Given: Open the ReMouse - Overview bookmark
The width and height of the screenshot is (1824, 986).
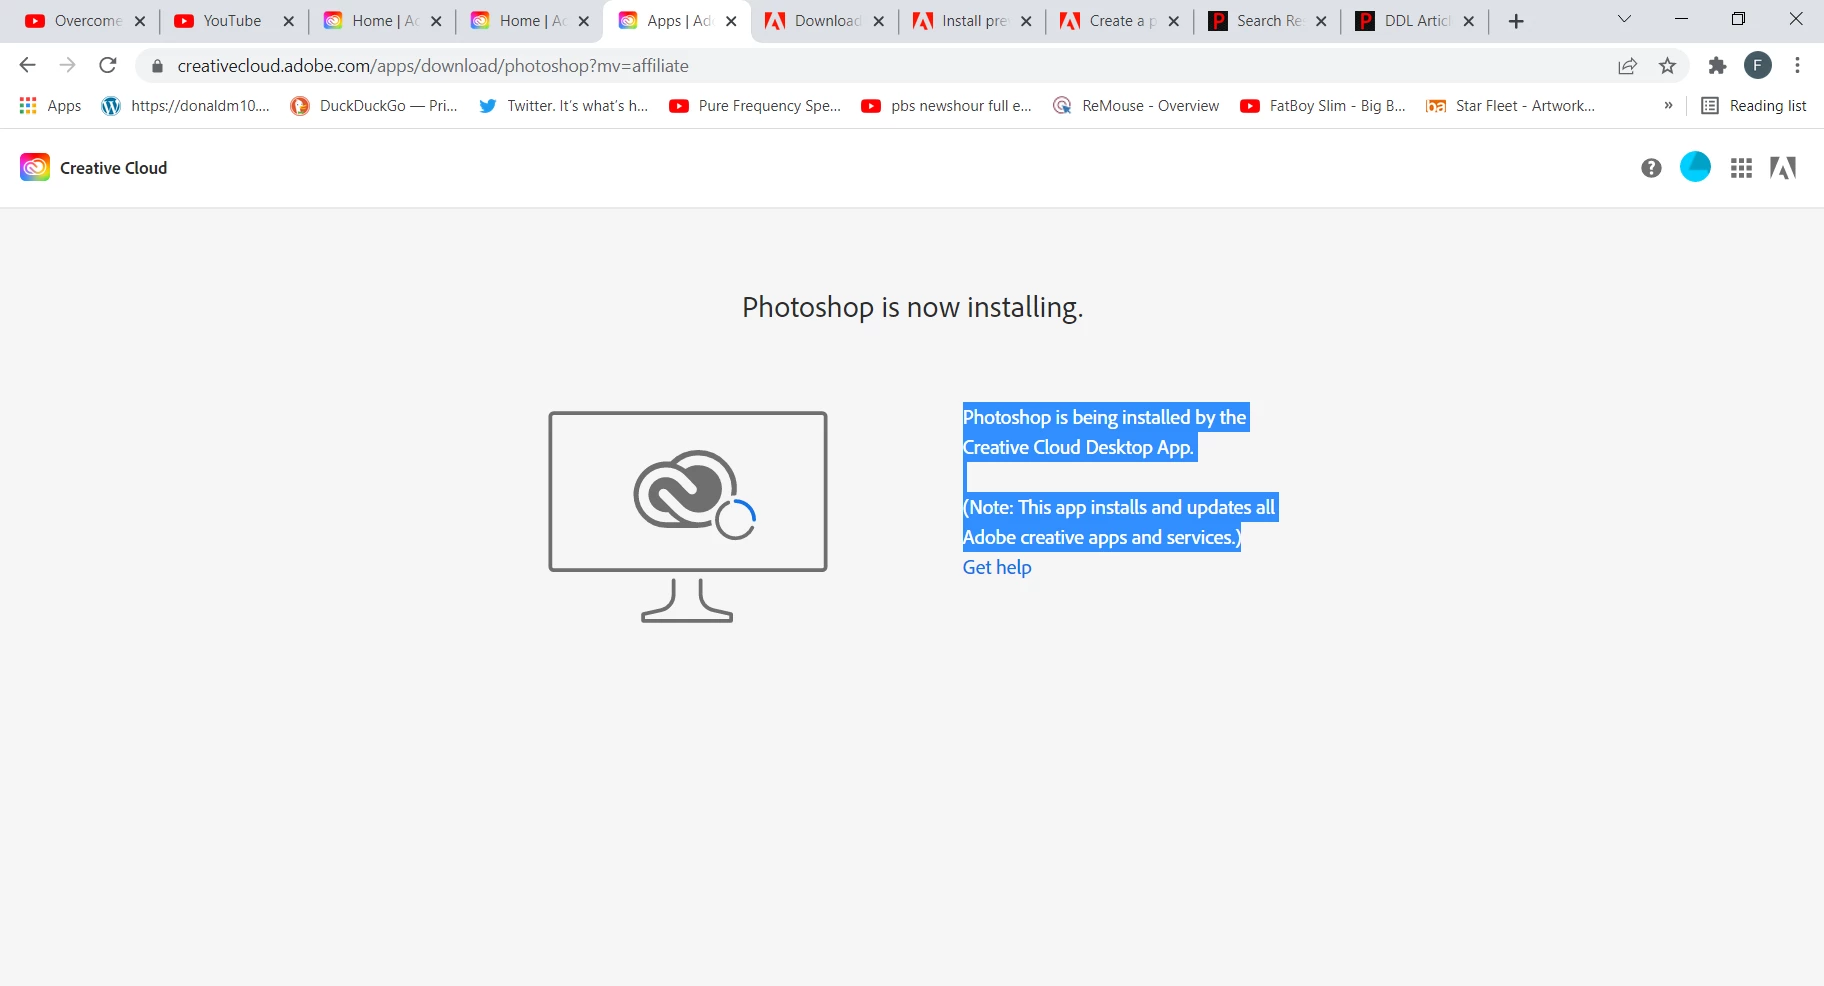Looking at the screenshot, I should click(x=1137, y=106).
